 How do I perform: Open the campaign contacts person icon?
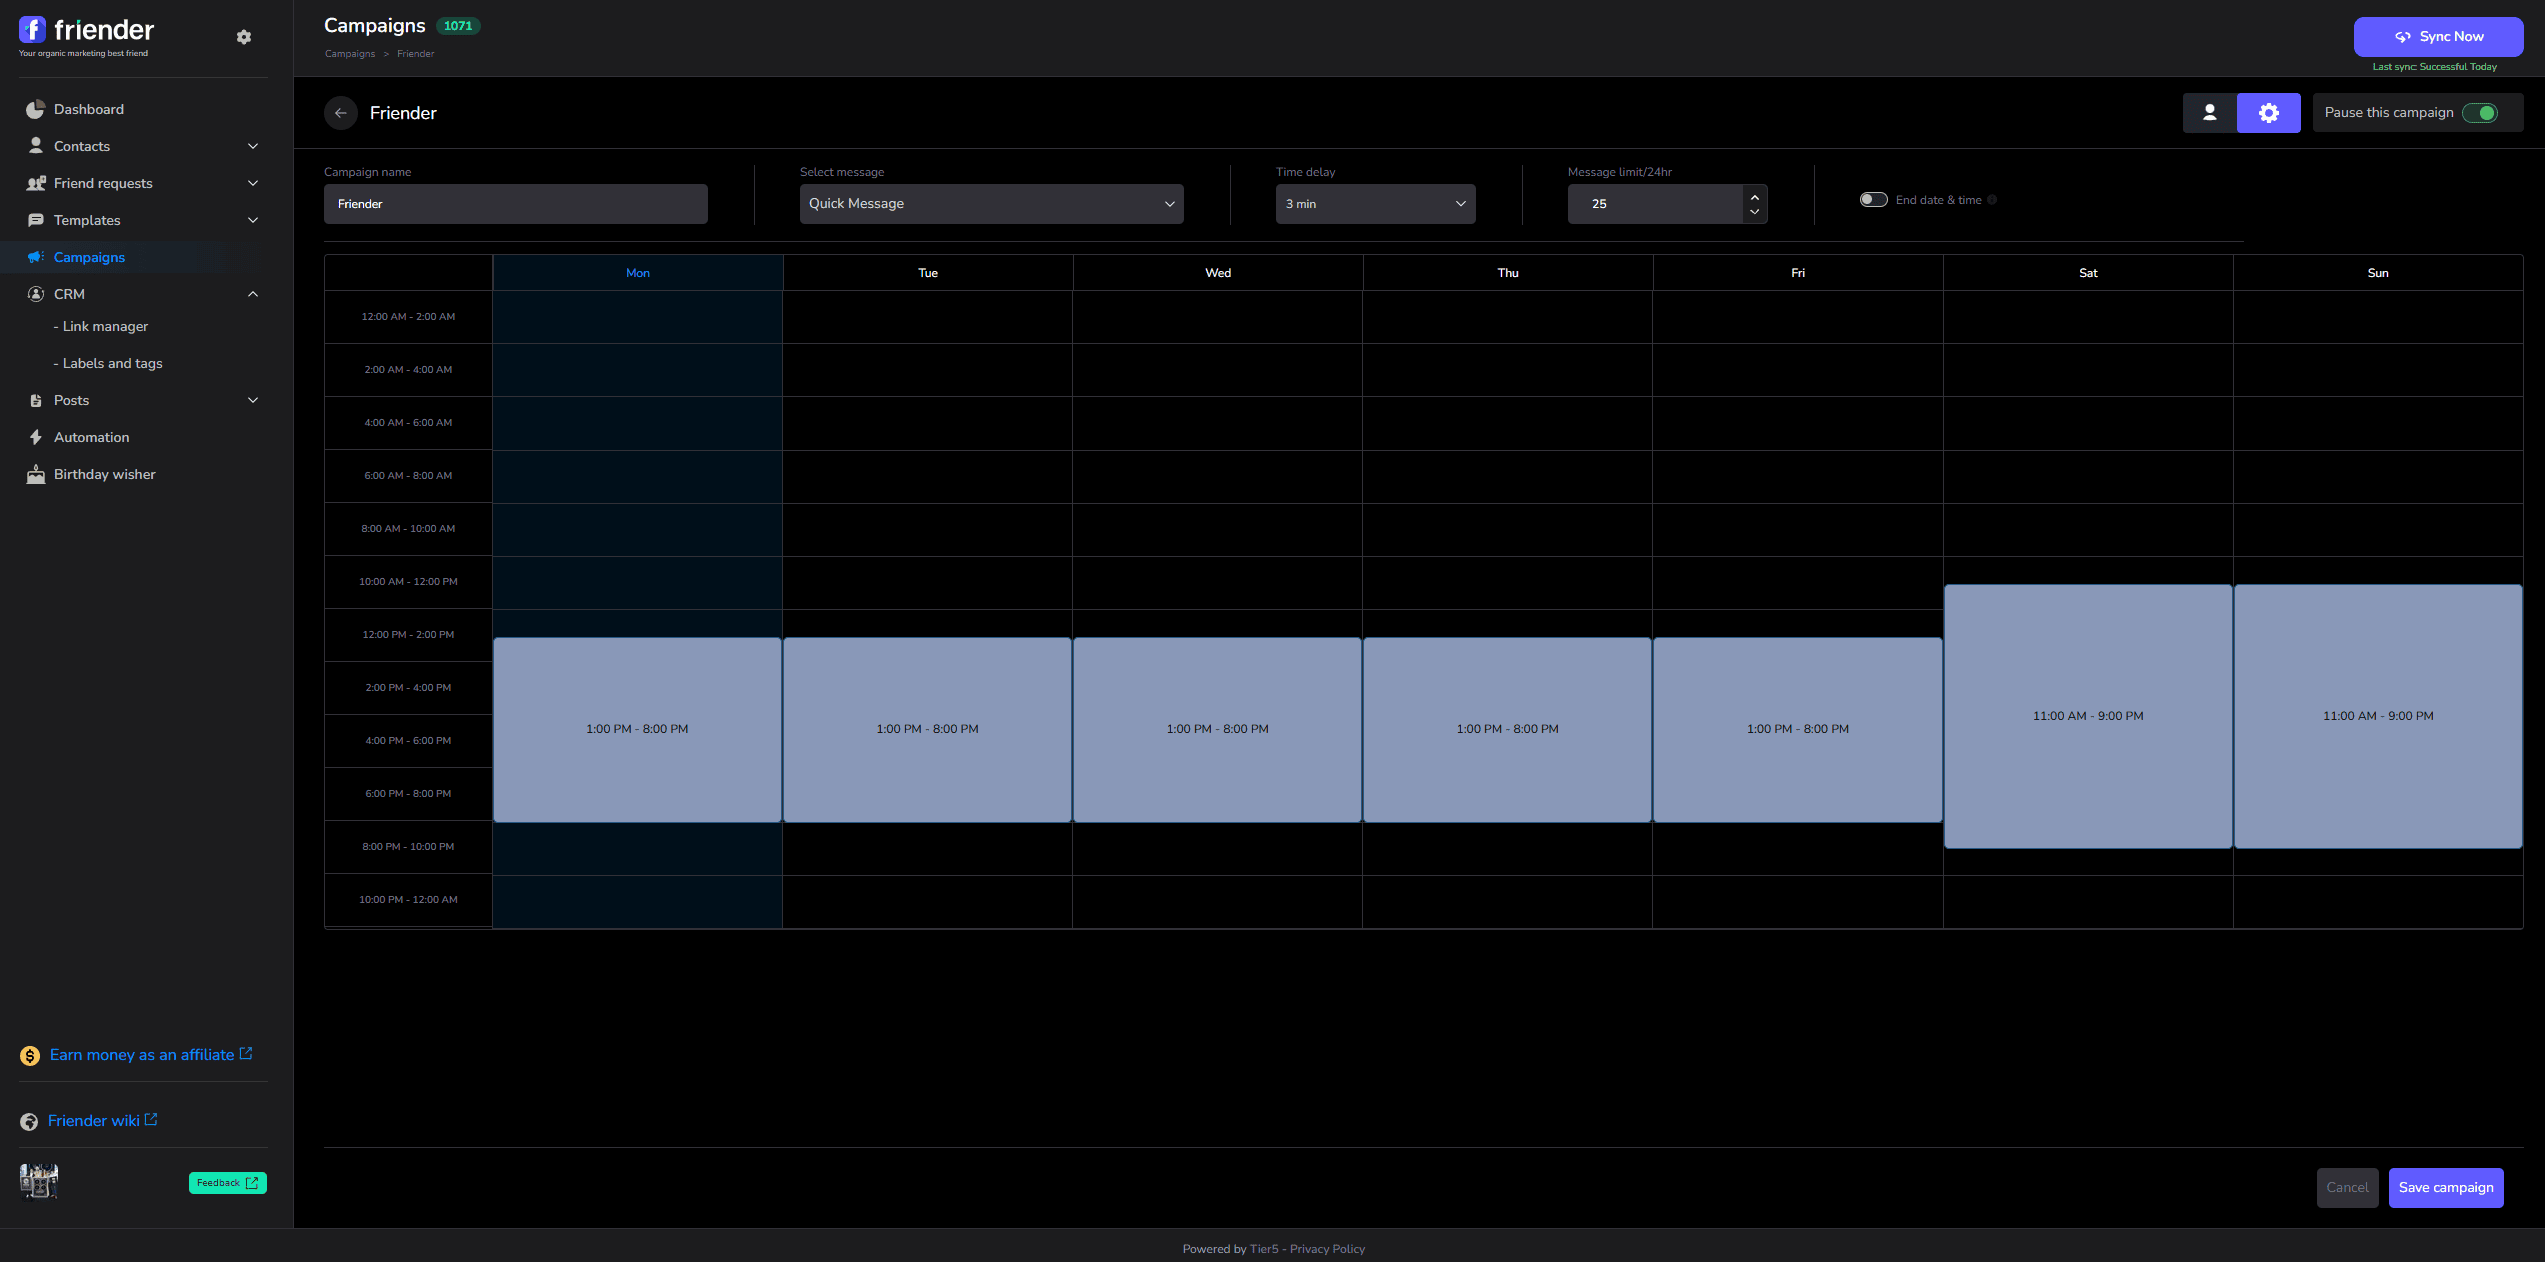[x=2210, y=113]
